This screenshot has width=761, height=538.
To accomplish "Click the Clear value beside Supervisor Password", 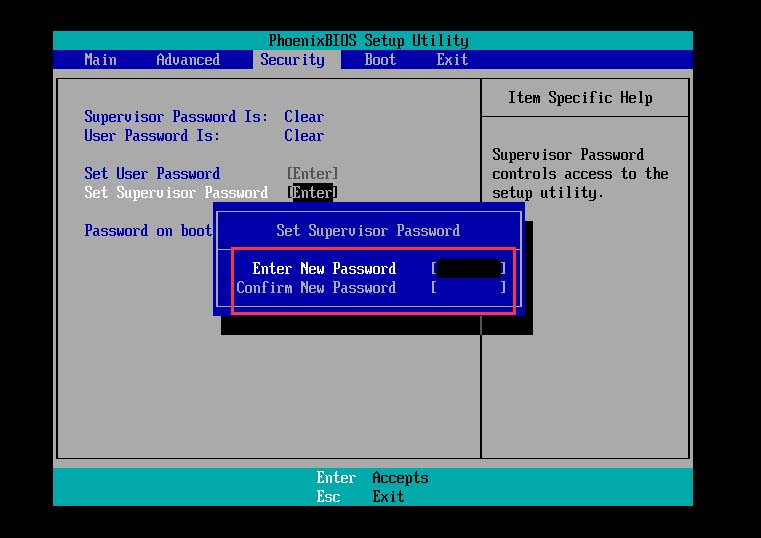I will click(304, 116).
